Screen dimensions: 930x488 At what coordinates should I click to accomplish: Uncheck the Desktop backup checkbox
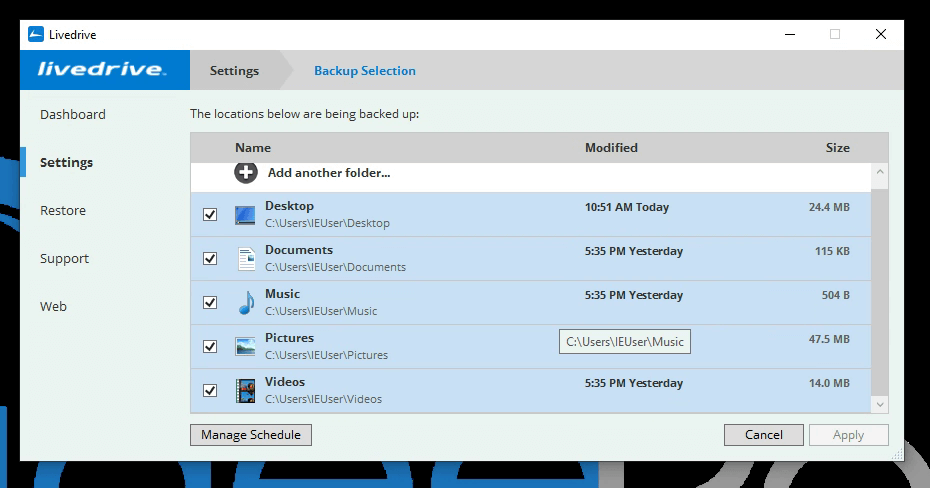[210, 215]
